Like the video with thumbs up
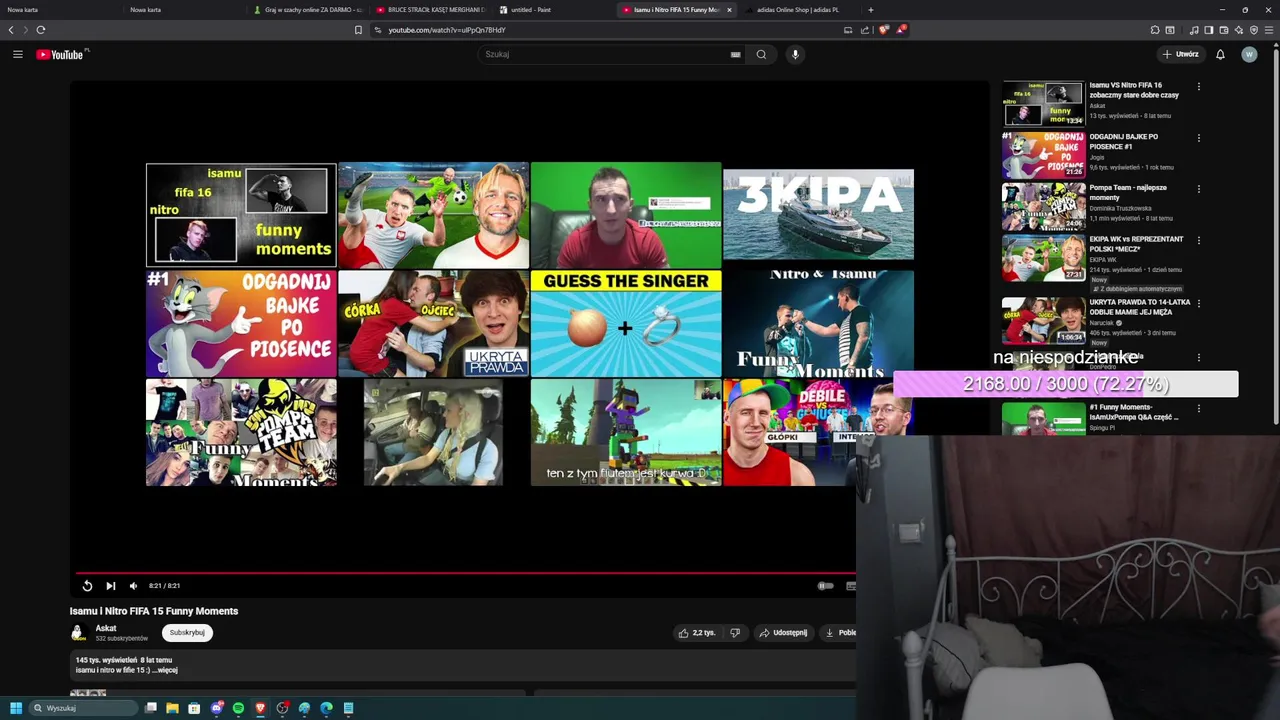The height and width of the screenshot is (720, 1280). (697, 633)
